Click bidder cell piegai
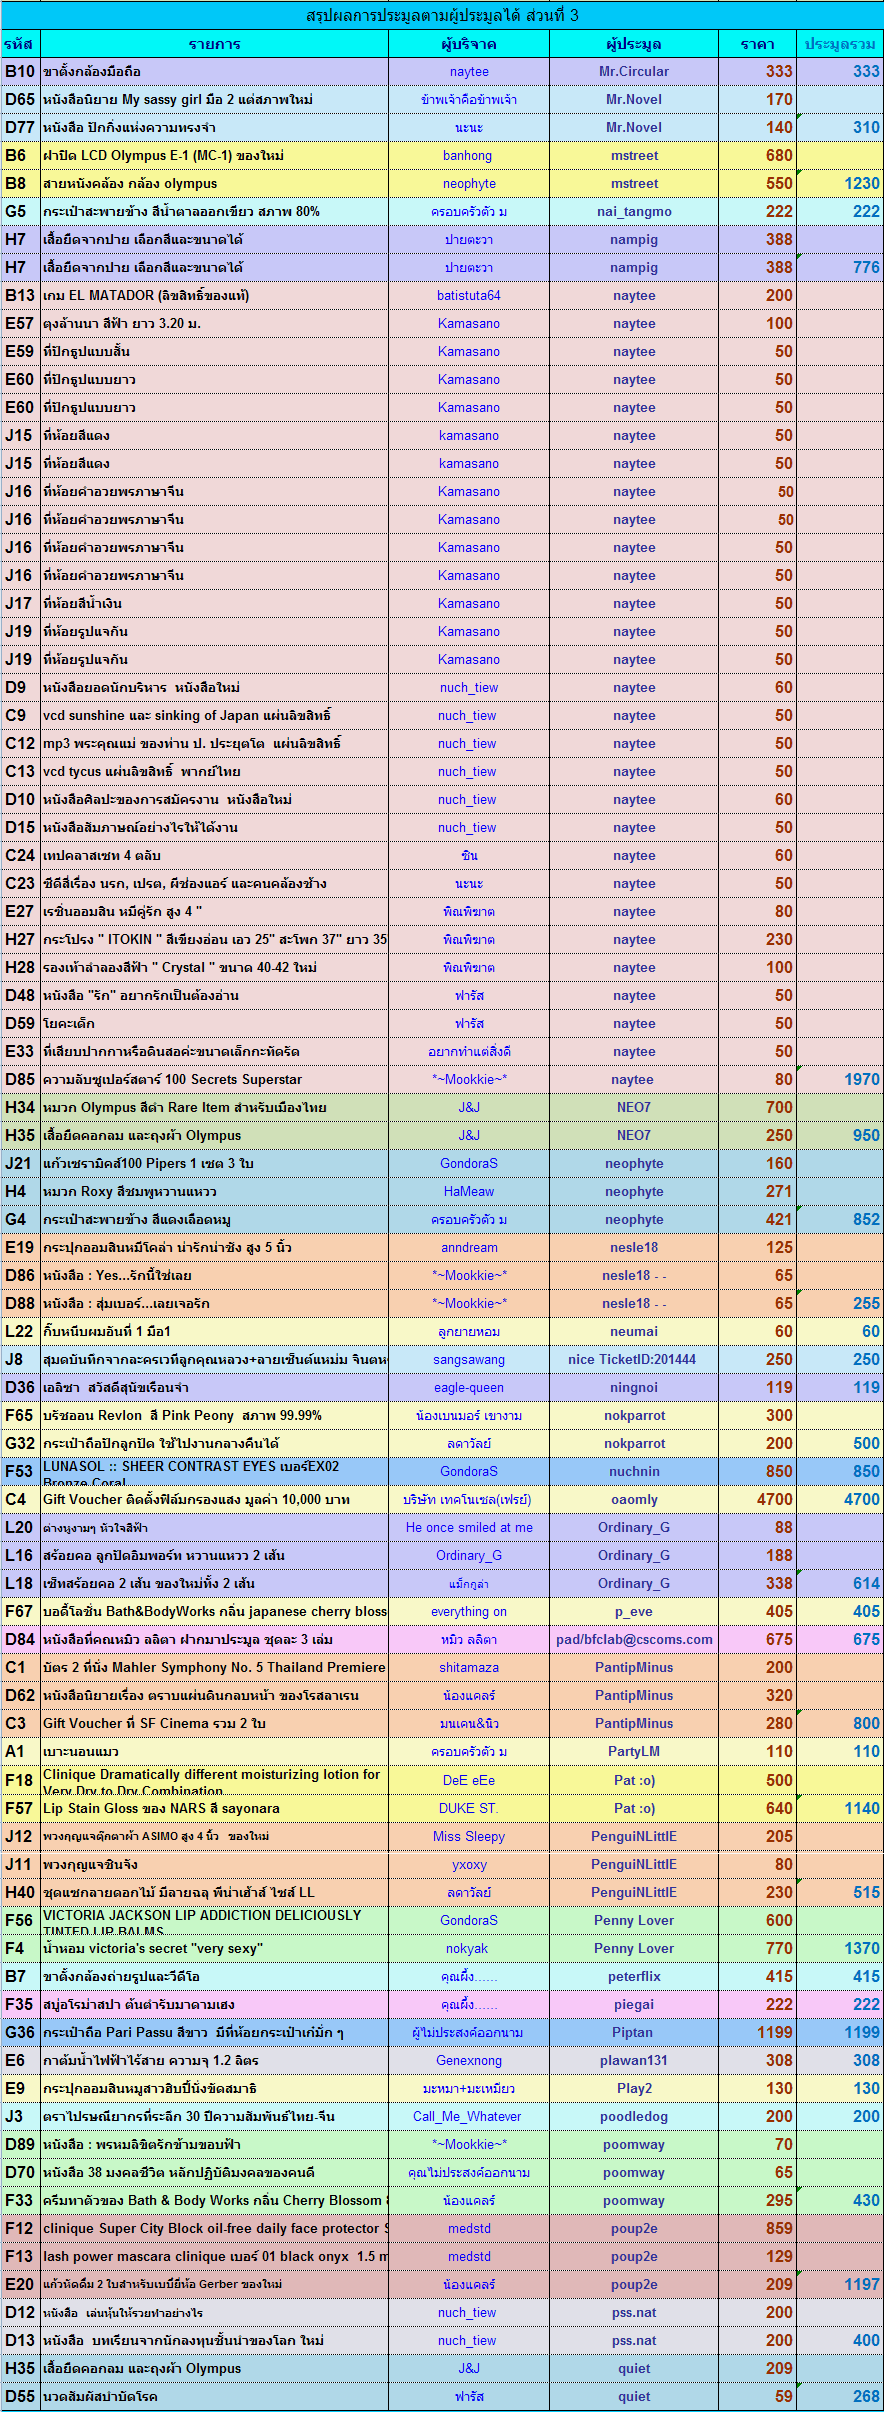This screenshot has width=884, height=2412. tap(634, 2005)
